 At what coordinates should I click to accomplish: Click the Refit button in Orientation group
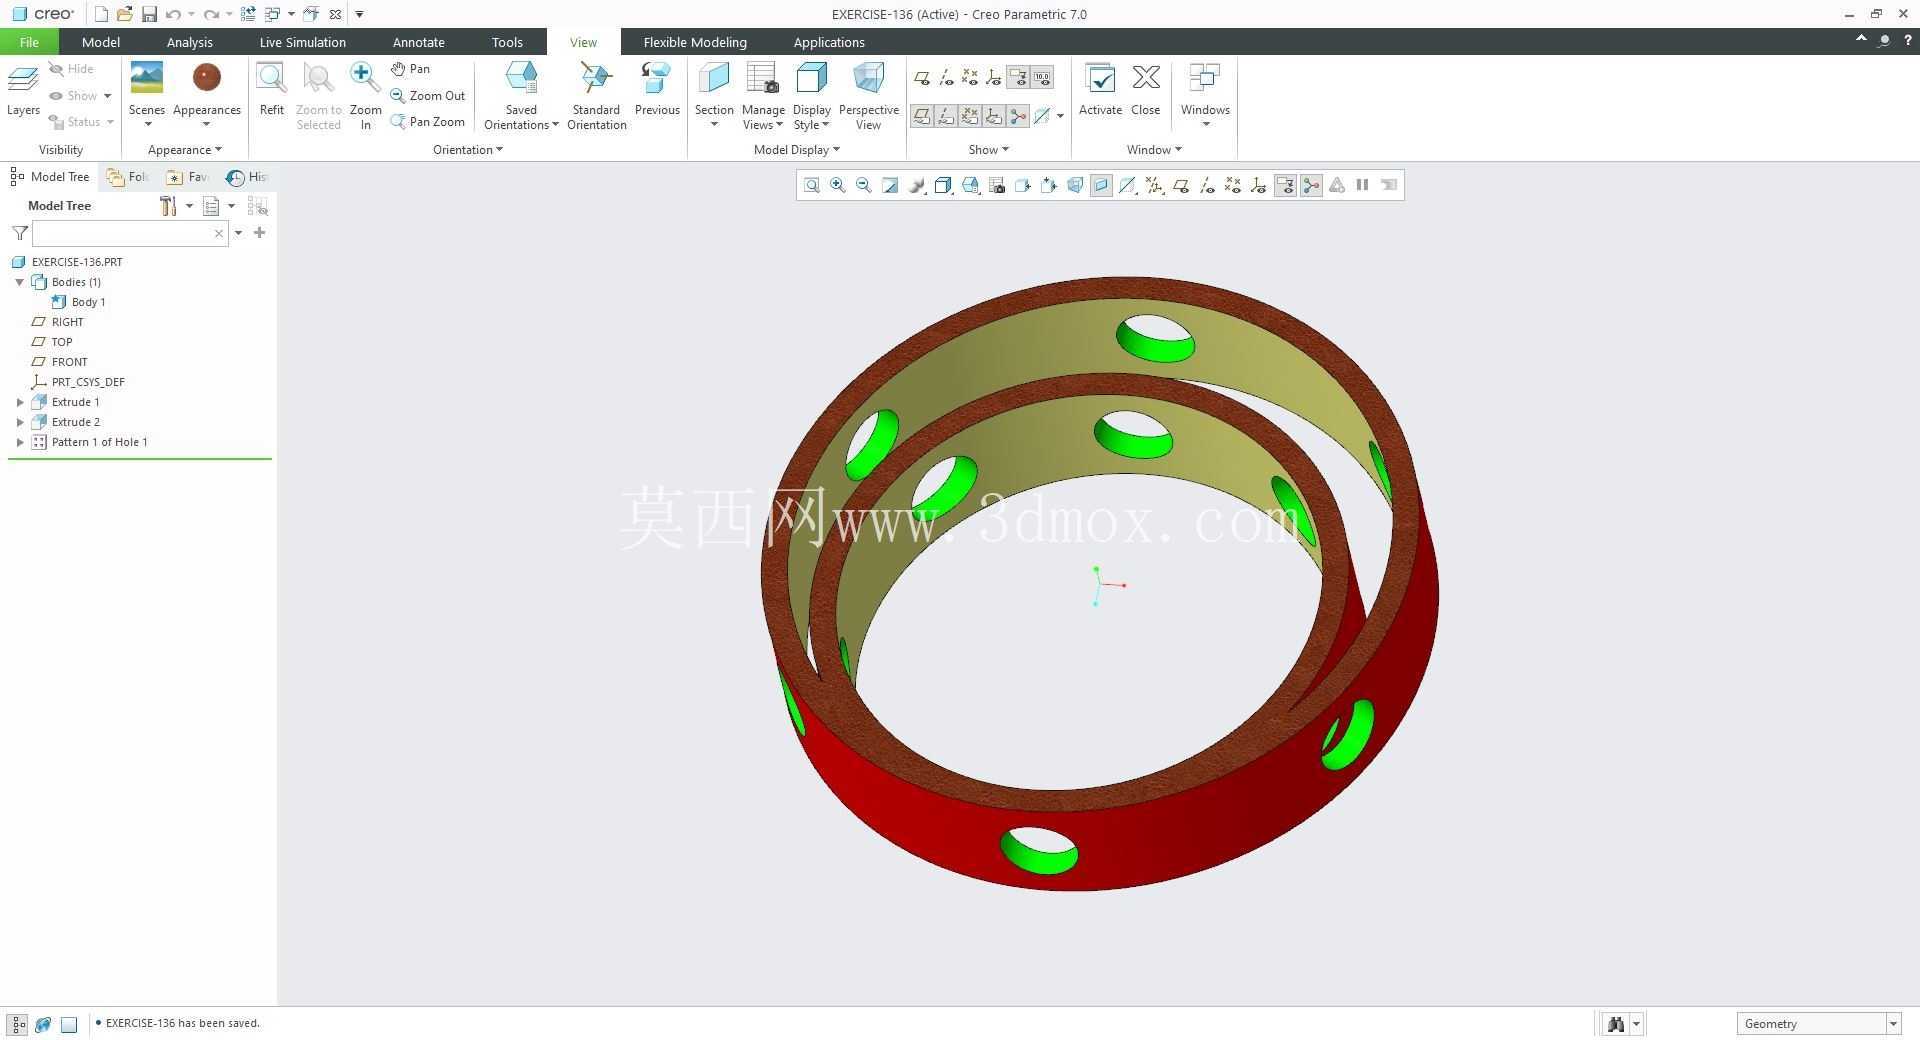point(272,91)
